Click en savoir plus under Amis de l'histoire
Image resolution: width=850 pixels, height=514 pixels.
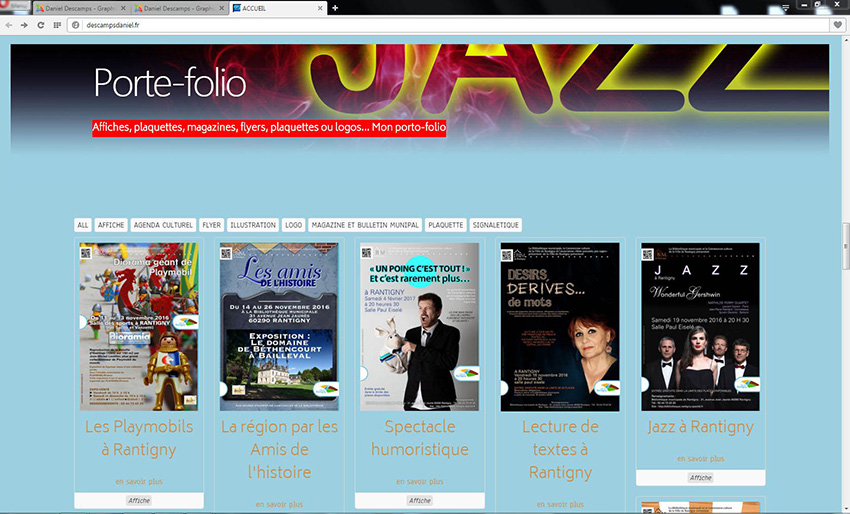[279, 504]
